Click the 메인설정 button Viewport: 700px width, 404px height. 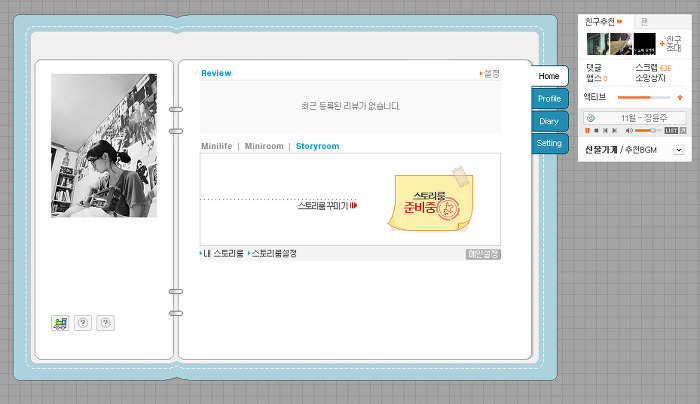coord(483,254)
